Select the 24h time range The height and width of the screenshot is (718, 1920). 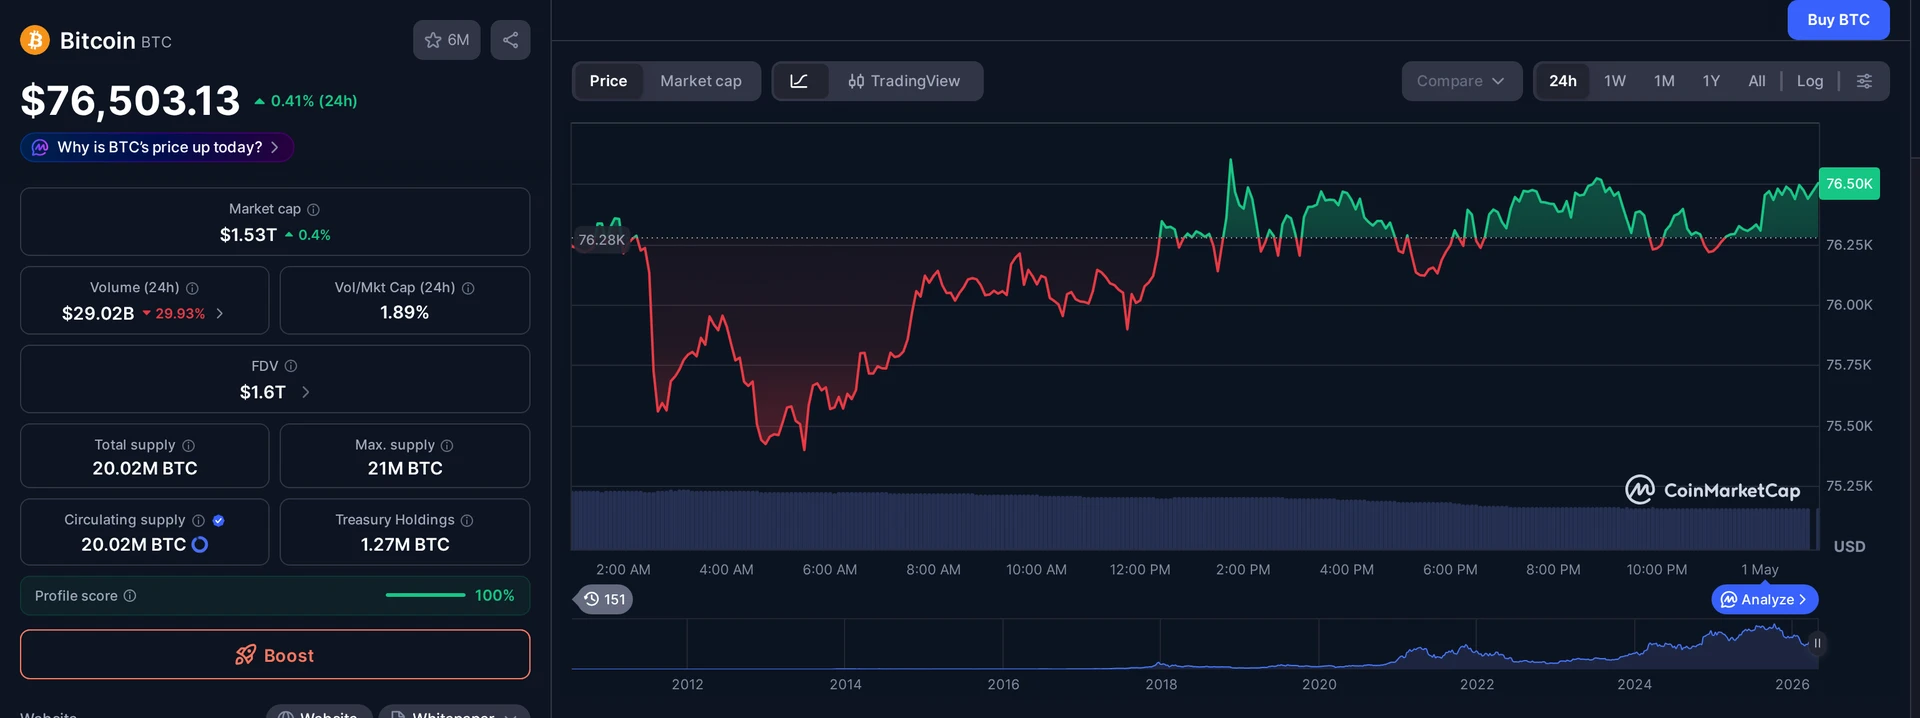coord(1563,81)
